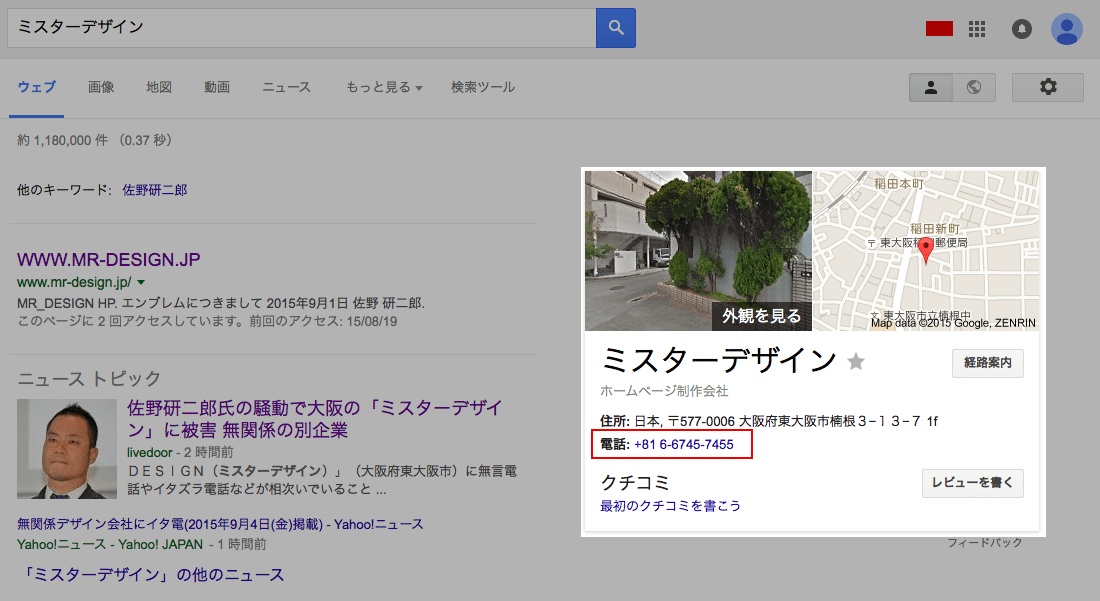1100x601 pixels.
Task: Switch to the 地図 tab
Action: [x=159, y=87]
